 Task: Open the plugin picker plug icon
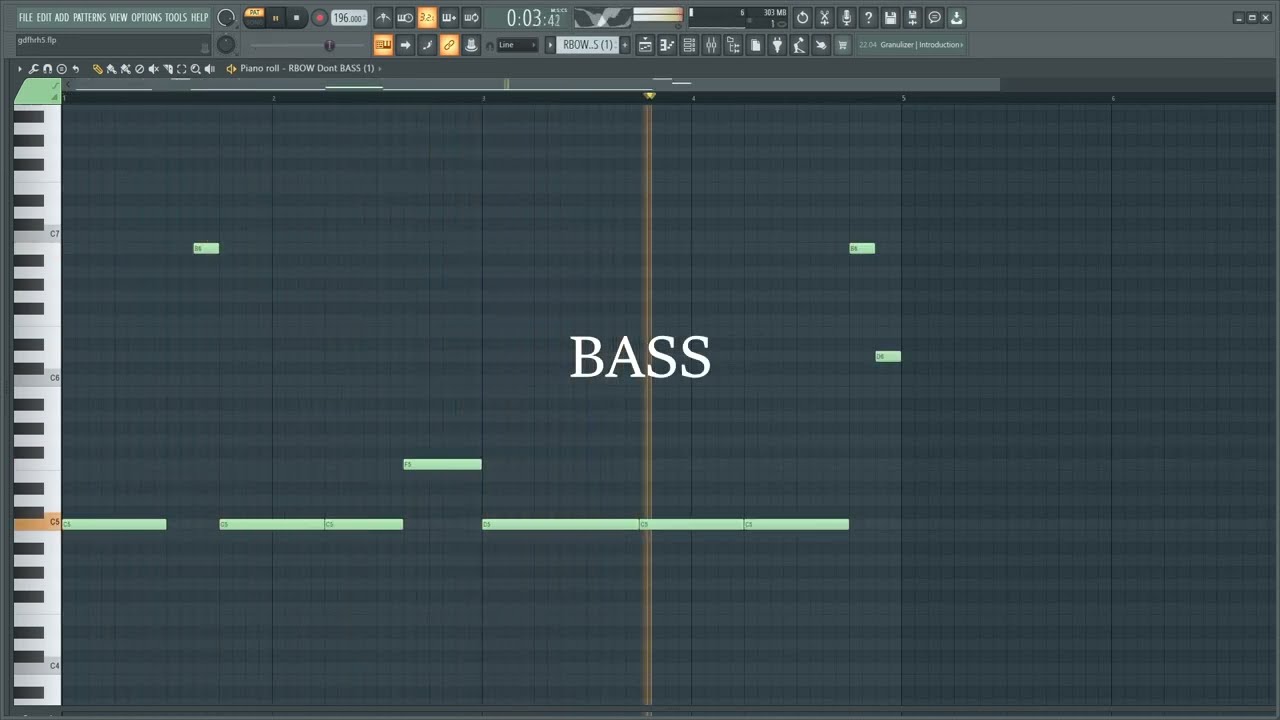pyautogui.click(x=777, y=45)
